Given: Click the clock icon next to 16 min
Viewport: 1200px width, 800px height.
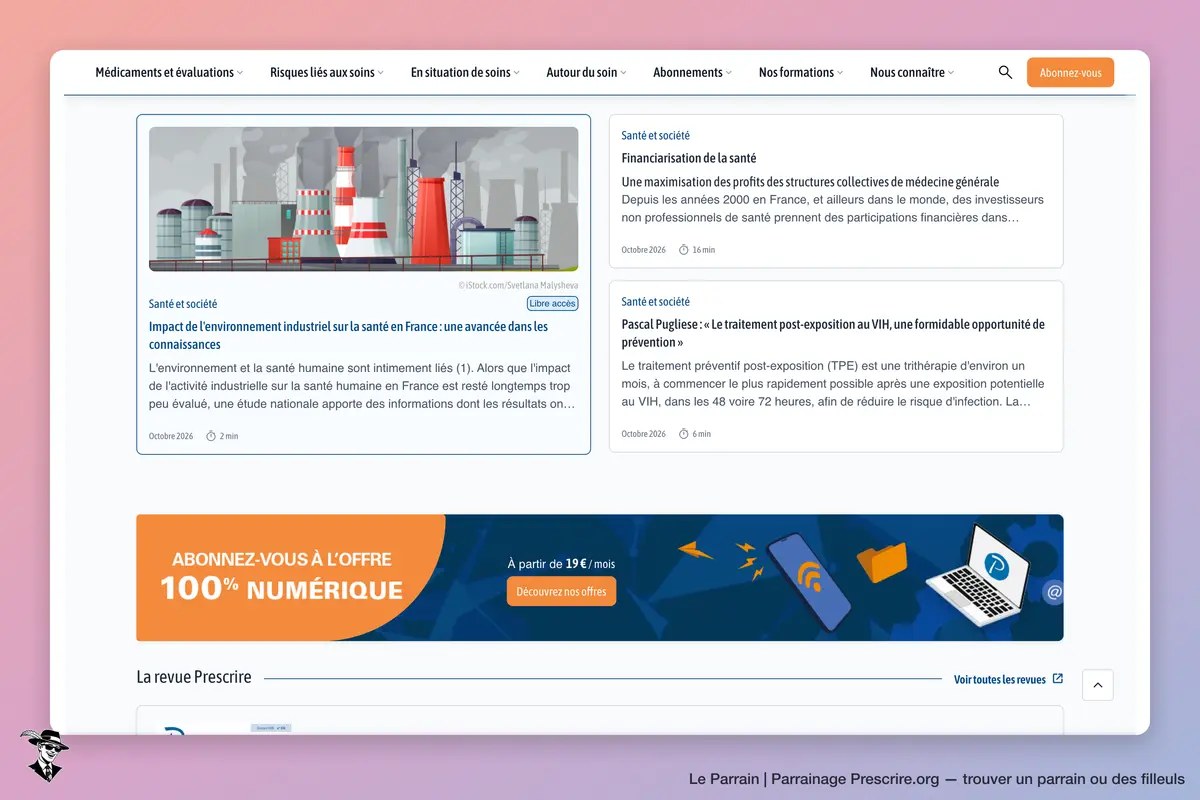Looking at the screenshot, I should pyautogui.click(x=684, y=249).
